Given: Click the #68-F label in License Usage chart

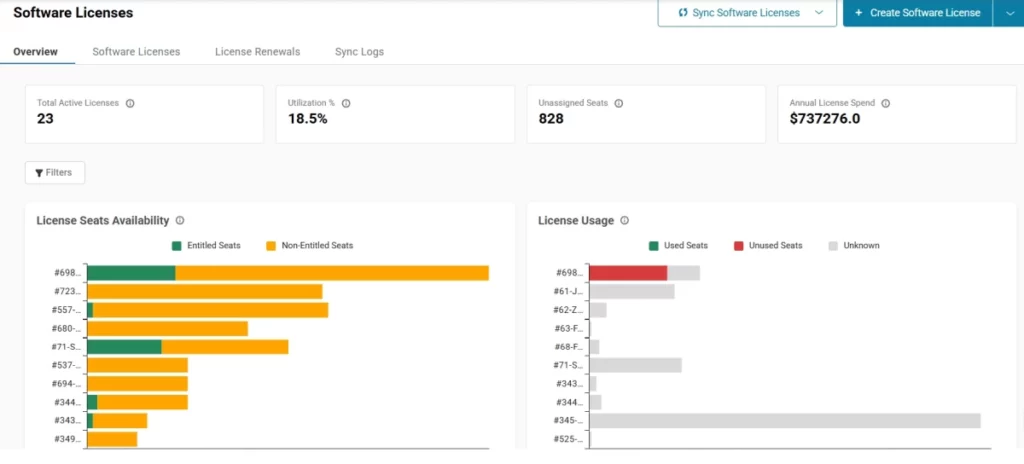Looking at the screenshot, I should pyautogui.click(x=568, y=347).
